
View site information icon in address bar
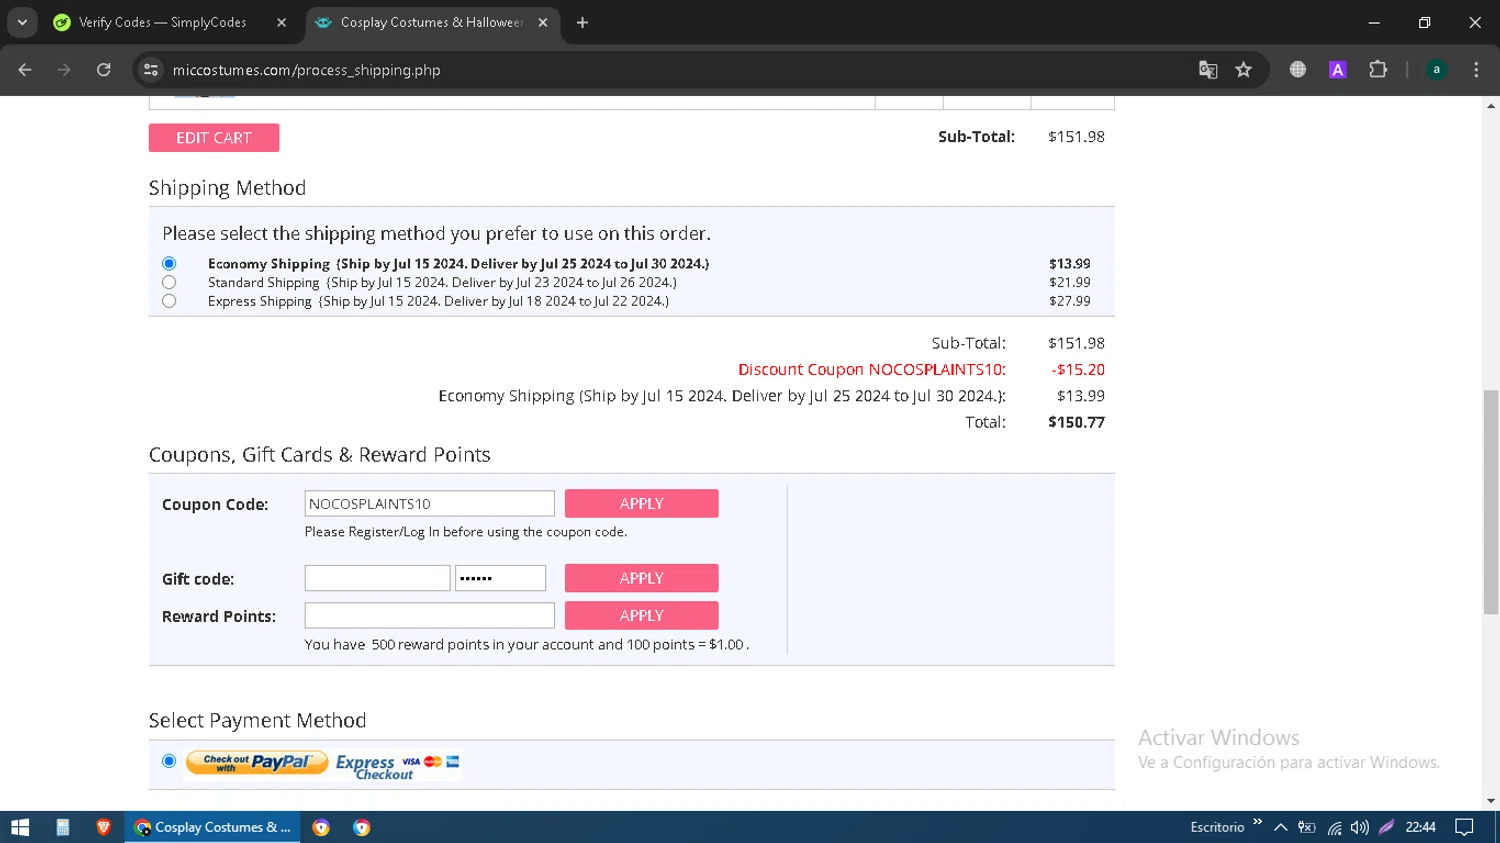[151, 70]
